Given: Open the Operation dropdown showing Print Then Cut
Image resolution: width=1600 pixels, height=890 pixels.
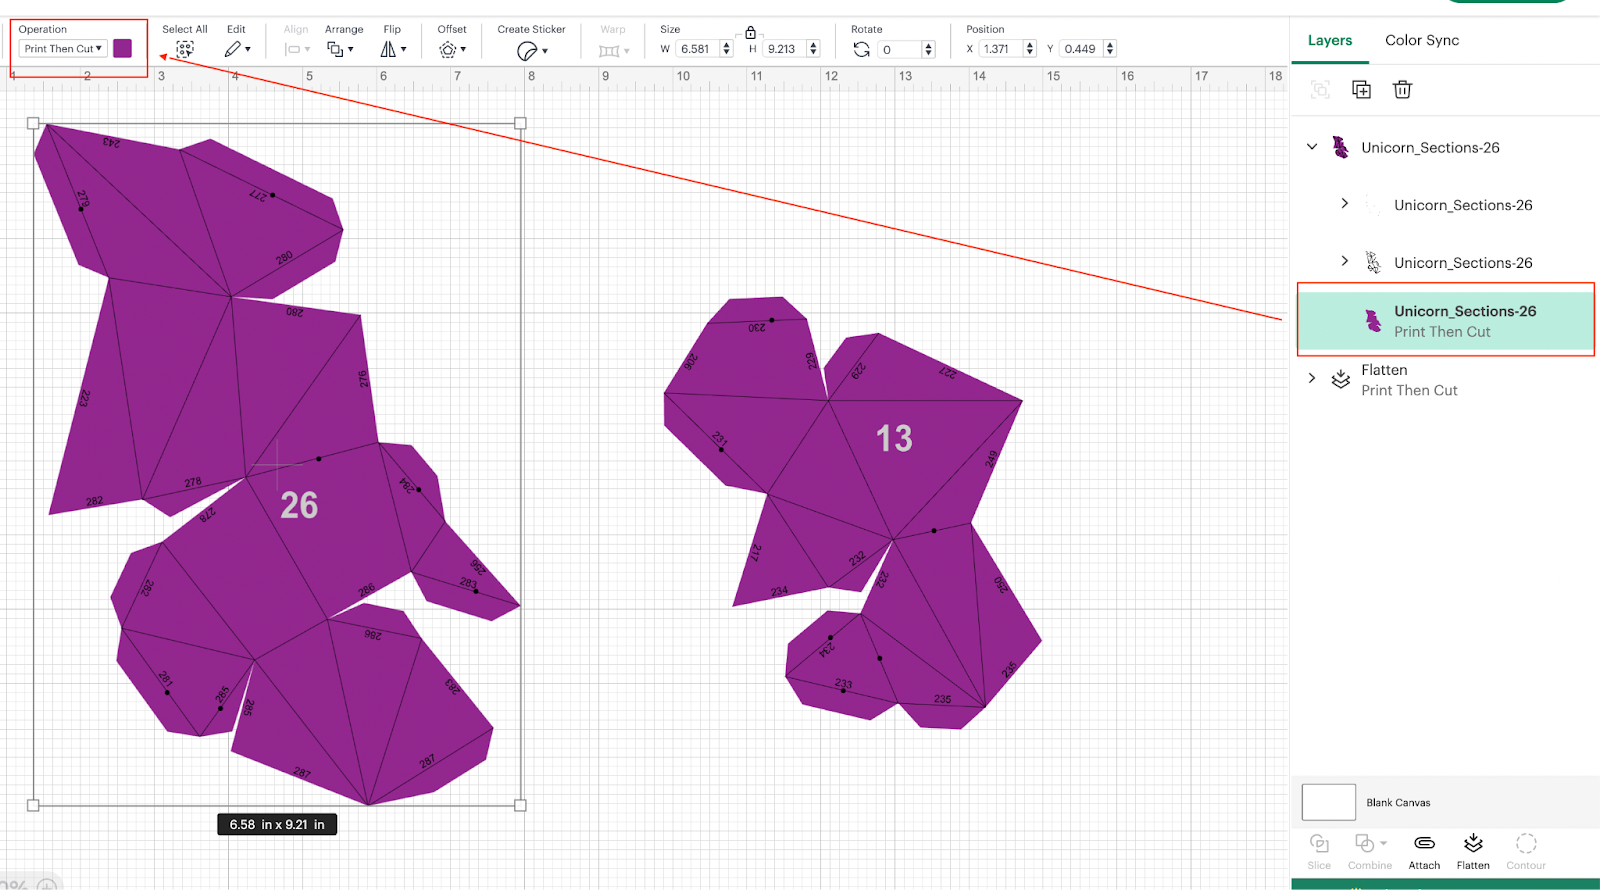Looking at the screenshot, I should (x=63, y=48).
